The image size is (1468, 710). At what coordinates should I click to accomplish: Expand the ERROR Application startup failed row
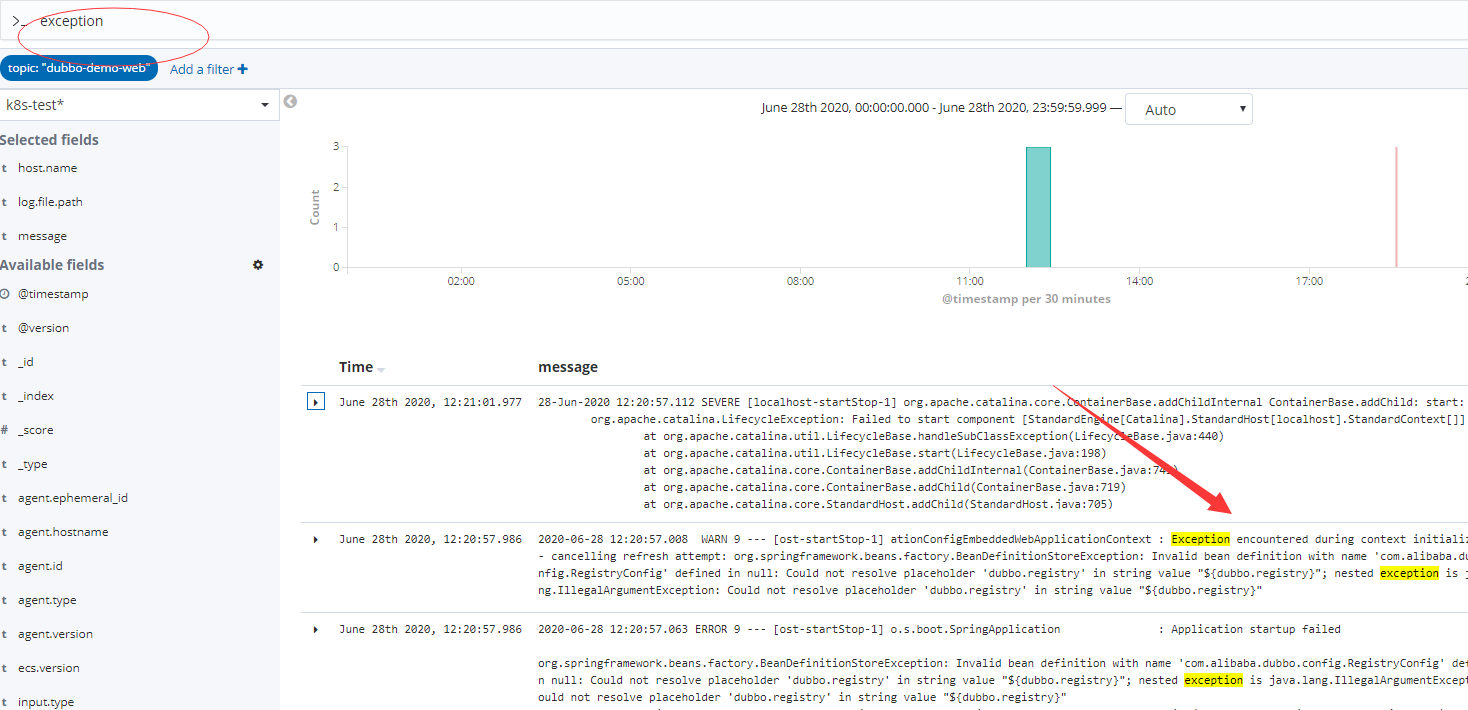point(316,630)
